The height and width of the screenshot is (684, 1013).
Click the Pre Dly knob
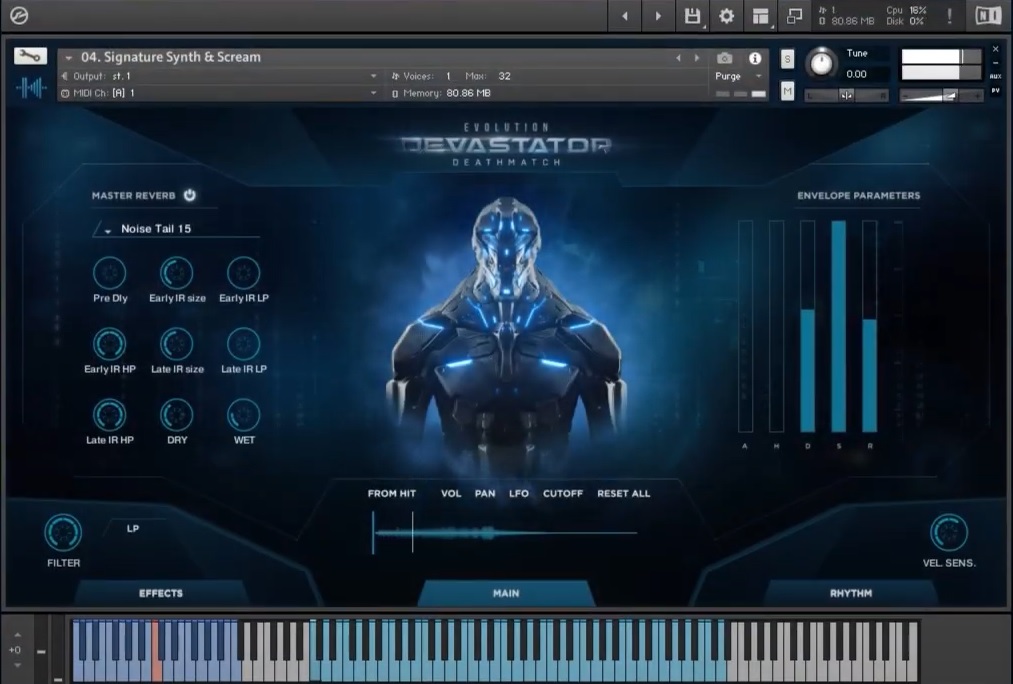coord(110,273)
